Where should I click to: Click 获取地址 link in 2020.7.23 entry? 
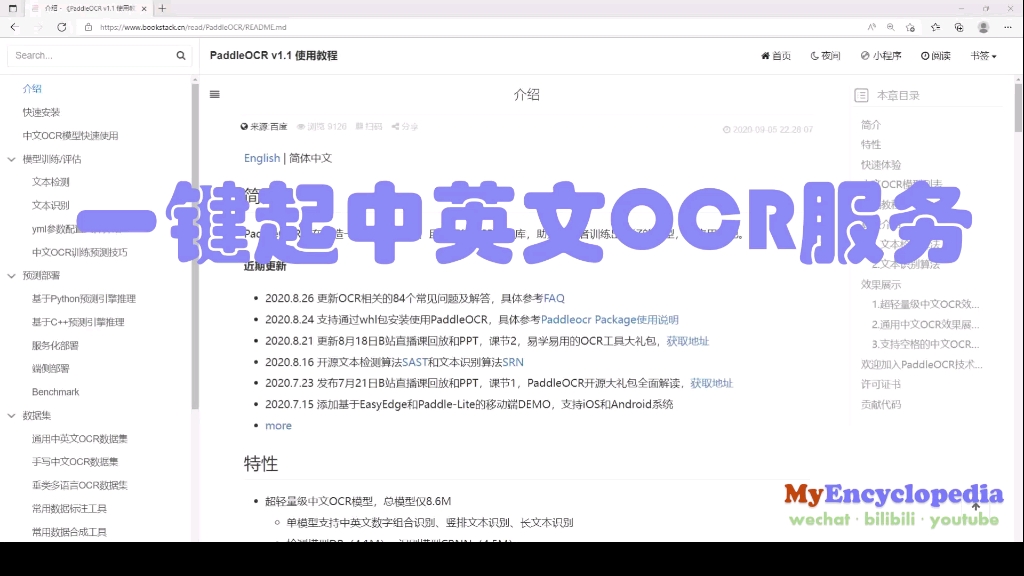[x=712, y=383]
